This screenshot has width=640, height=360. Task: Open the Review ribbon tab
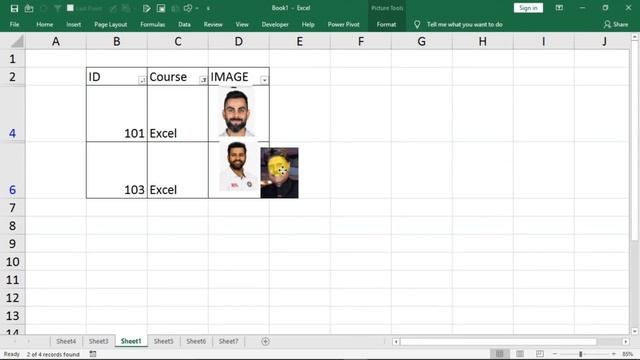point(213,24)
